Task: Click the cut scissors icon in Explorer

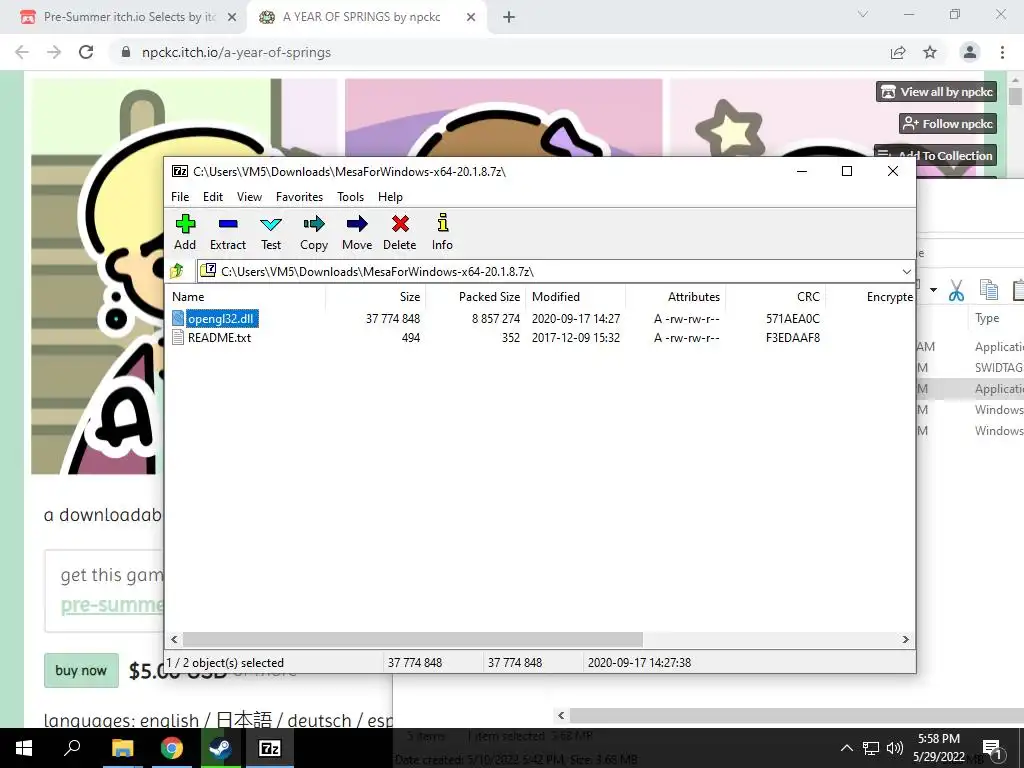Action: coord(956,290)
